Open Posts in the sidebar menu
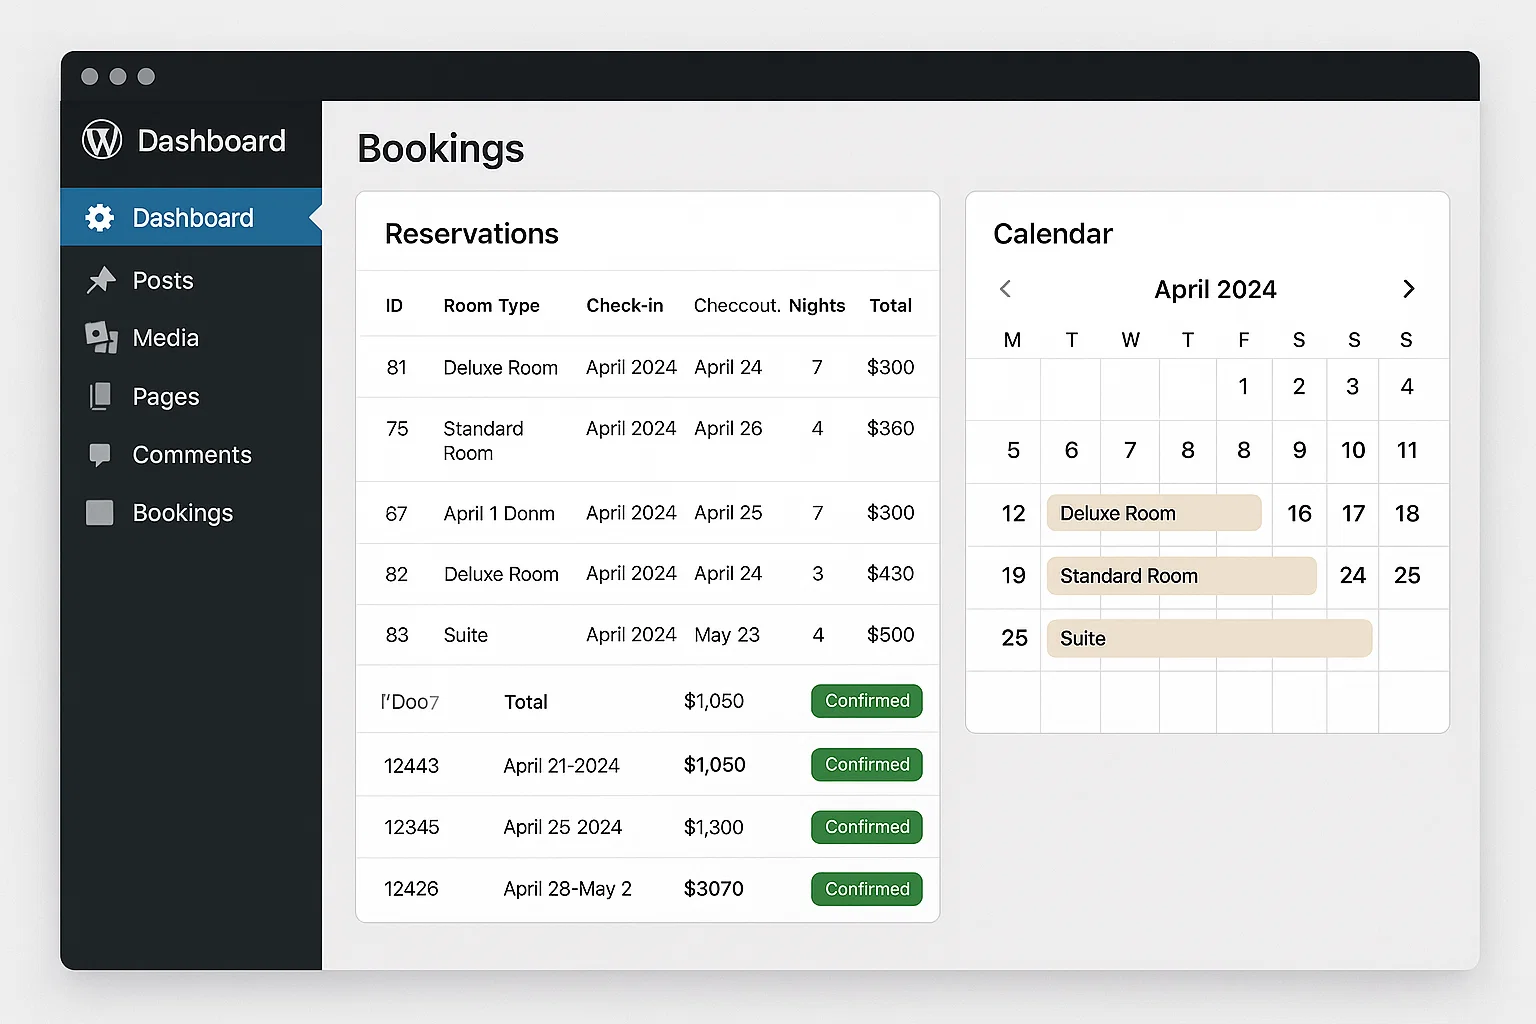The width and height of the screenshot is (1536, 1024). point(163,281)
